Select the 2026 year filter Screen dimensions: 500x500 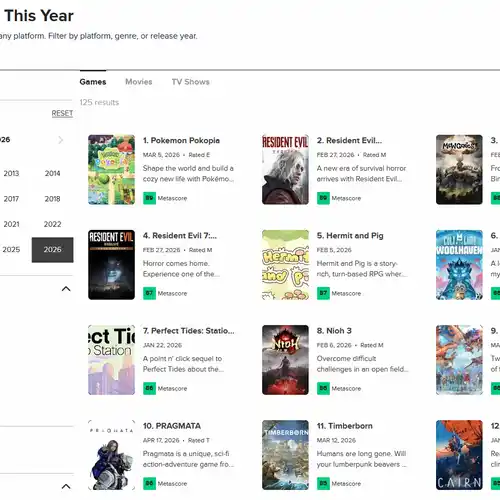coord(53,250)
